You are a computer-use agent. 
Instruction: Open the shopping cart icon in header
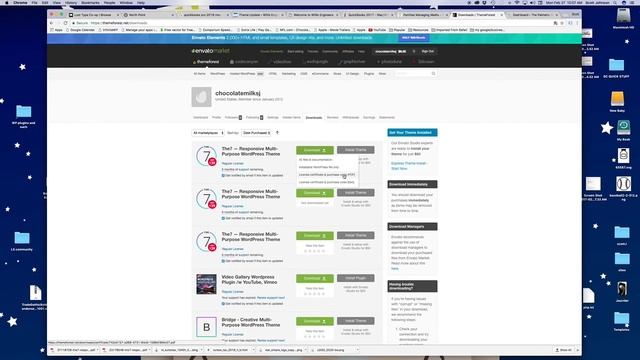413,51
